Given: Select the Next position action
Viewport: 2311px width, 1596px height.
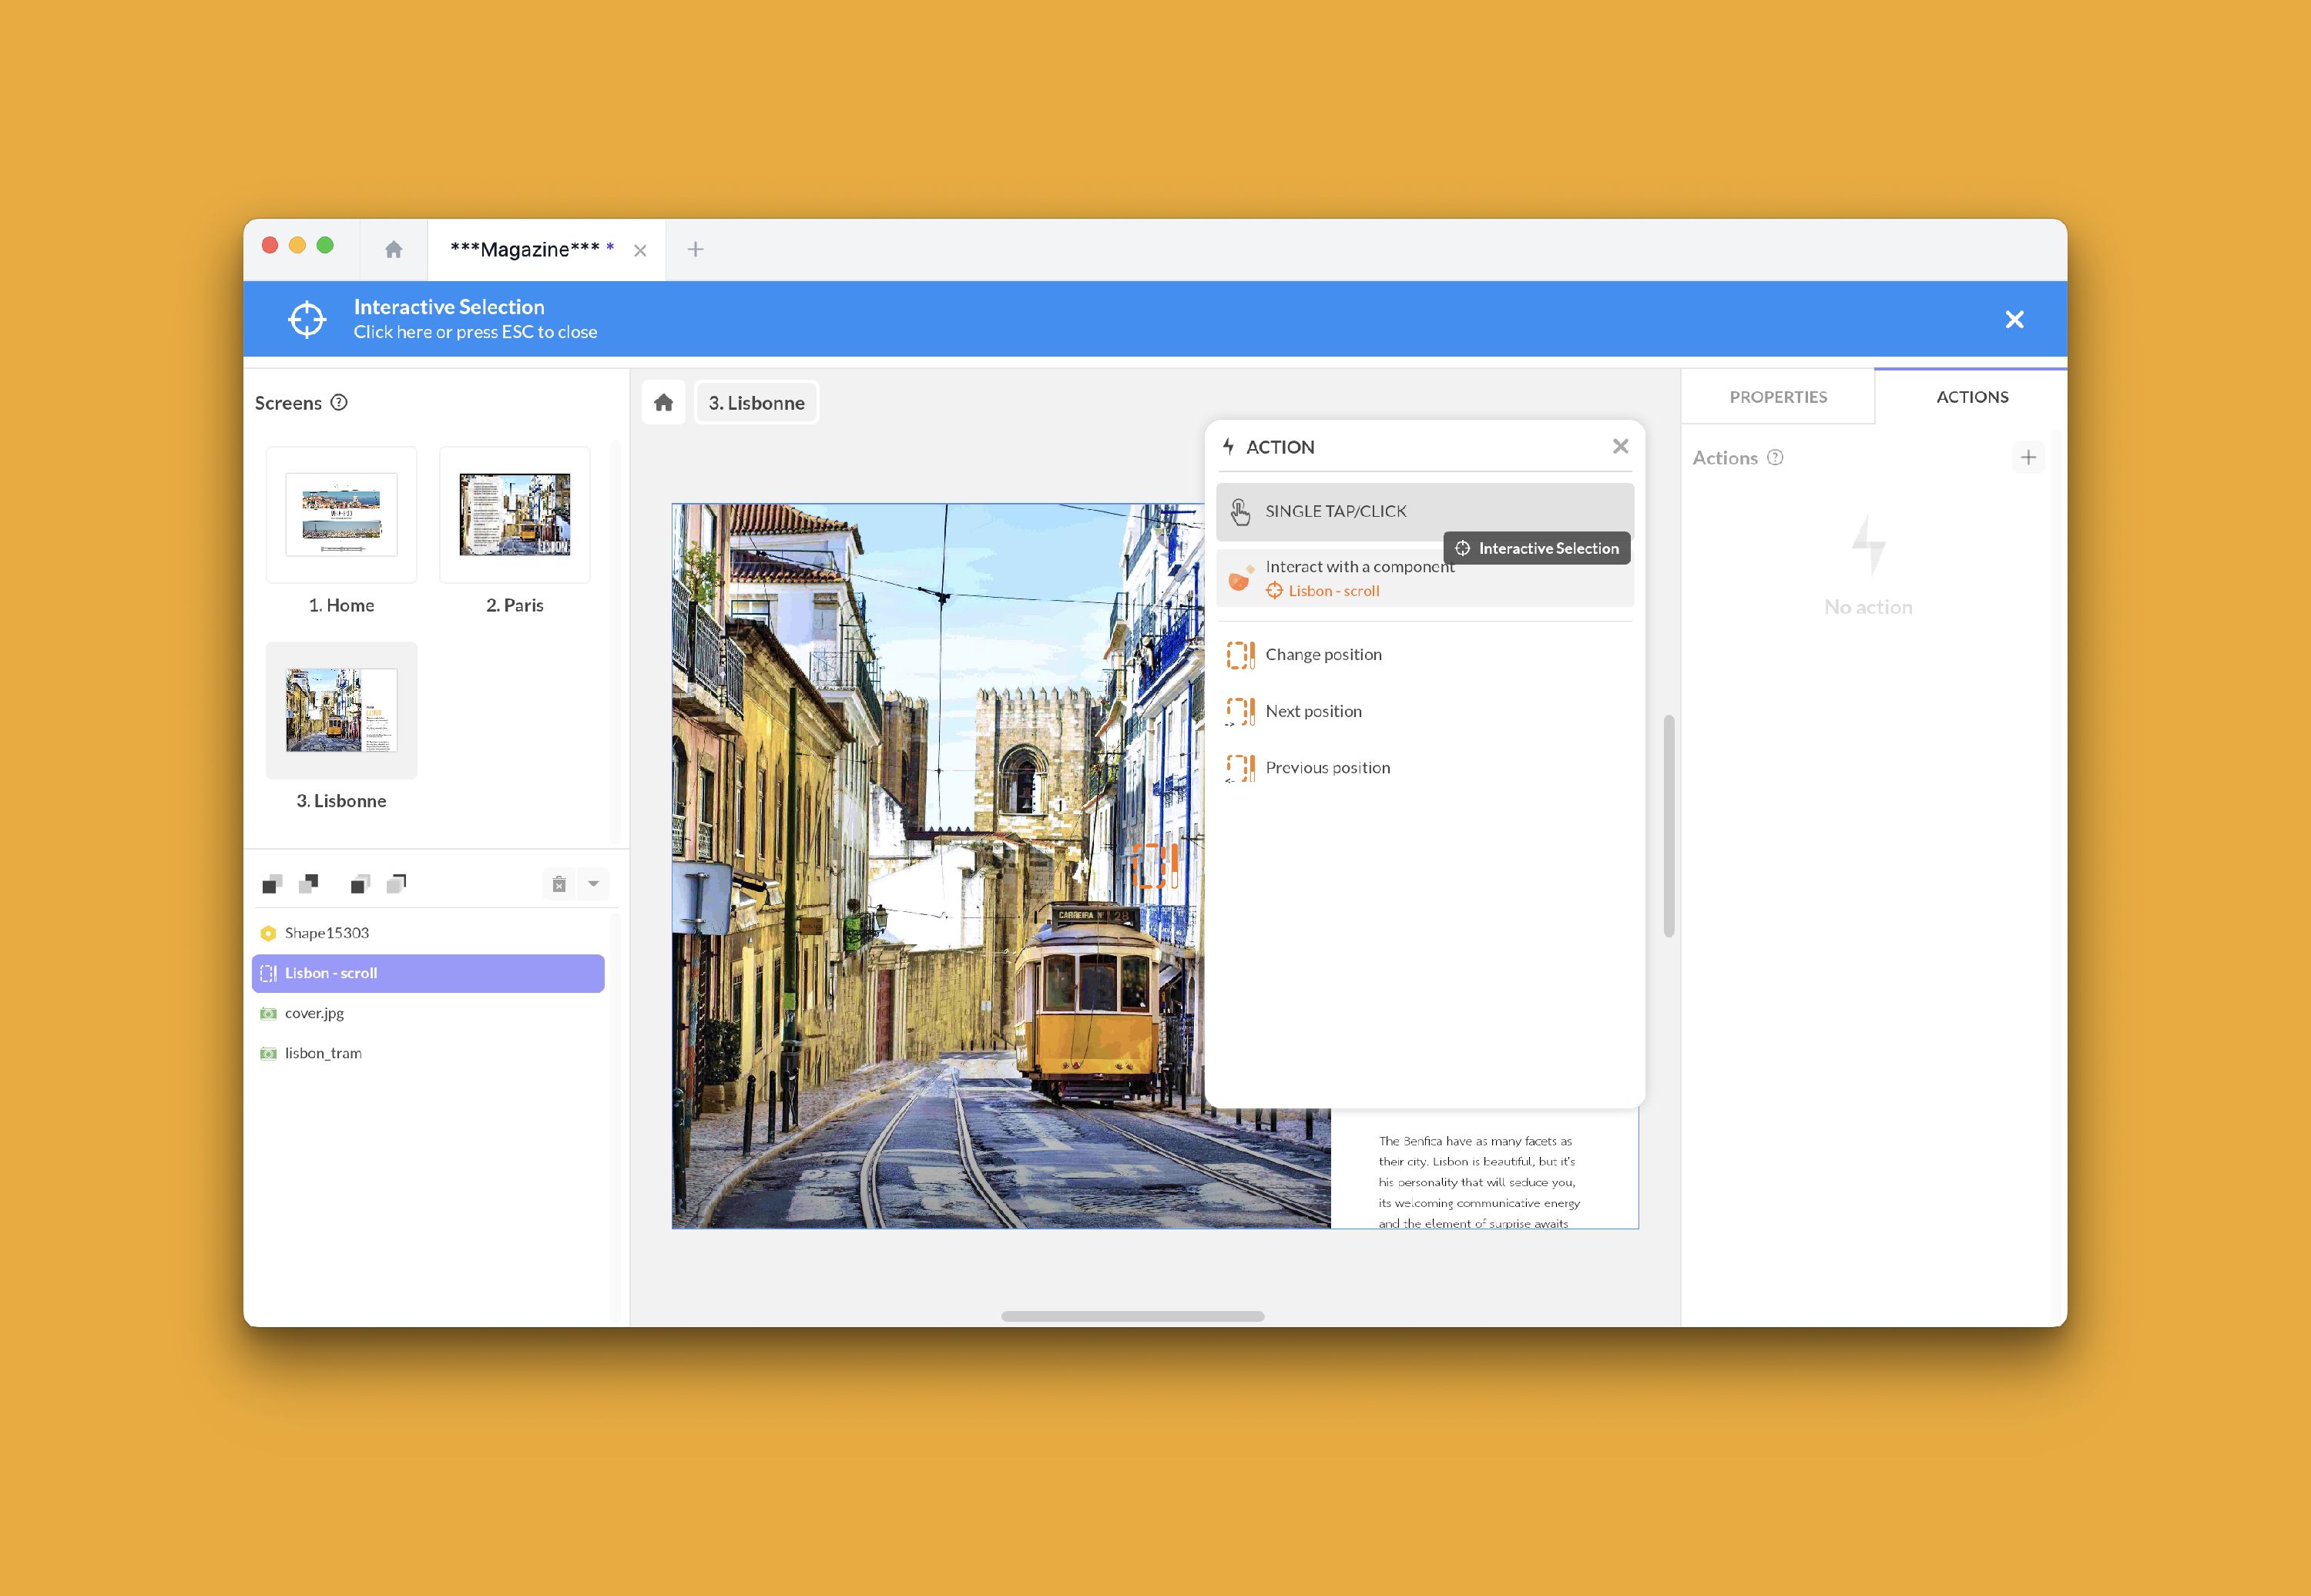Looking at the screenshot, I should [x=1313, y=712].
